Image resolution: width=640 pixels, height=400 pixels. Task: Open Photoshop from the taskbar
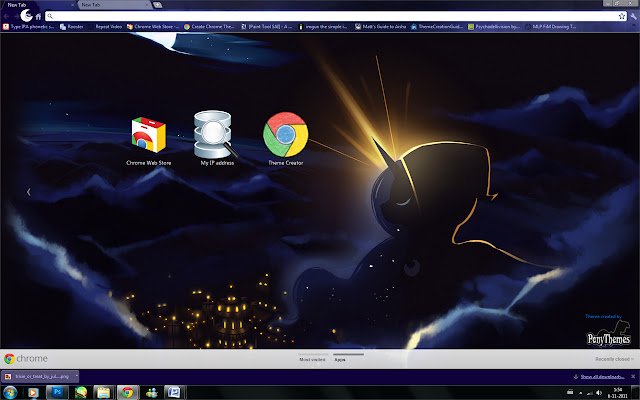click(58, 393)
